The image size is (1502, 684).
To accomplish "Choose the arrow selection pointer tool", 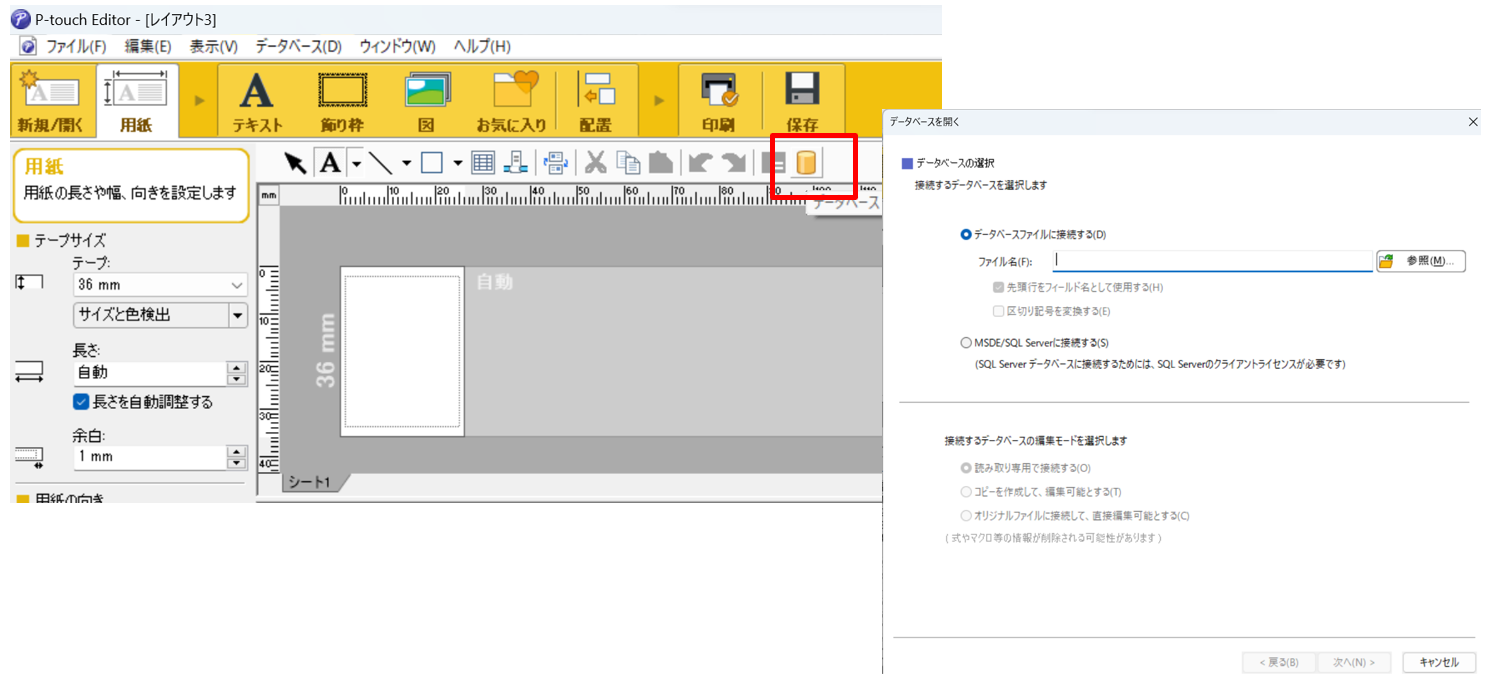I will point(295,163).
